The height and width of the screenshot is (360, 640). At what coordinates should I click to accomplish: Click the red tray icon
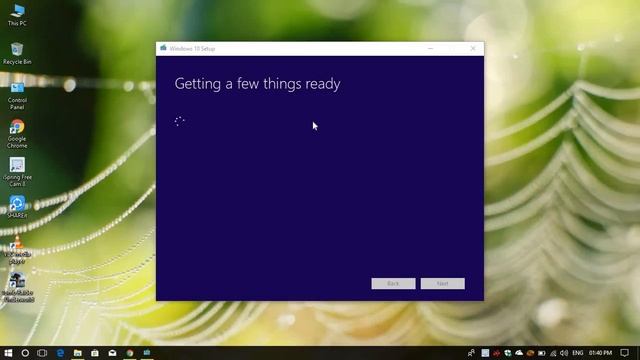496,353
